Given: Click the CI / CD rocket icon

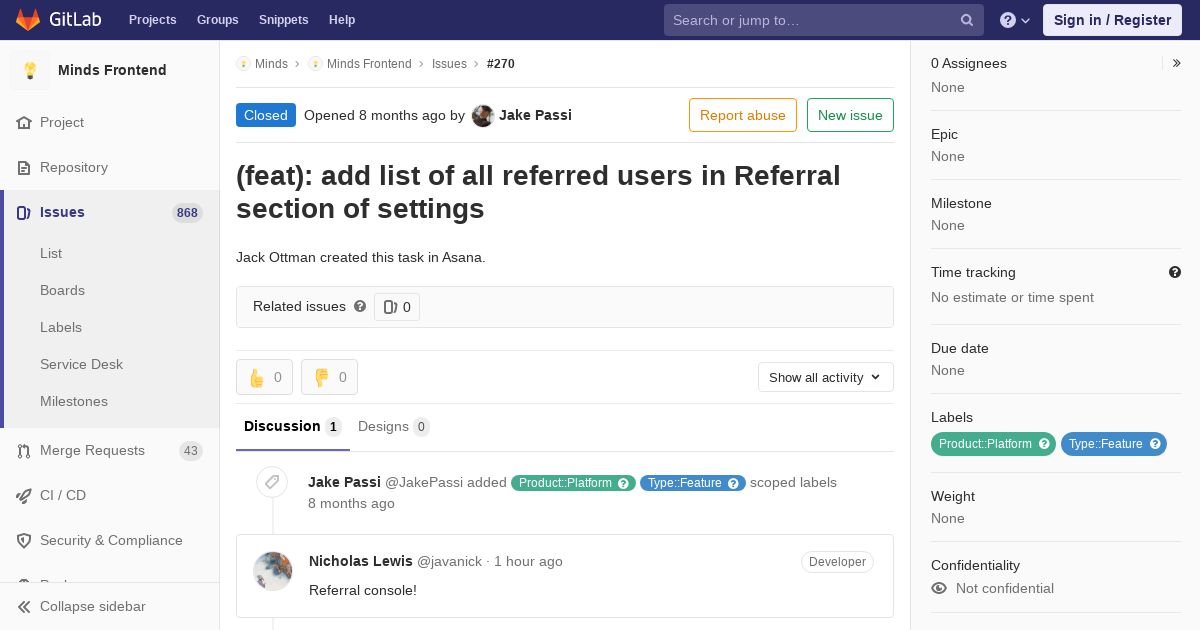Looking at the screenshot, I should point(24,495).
